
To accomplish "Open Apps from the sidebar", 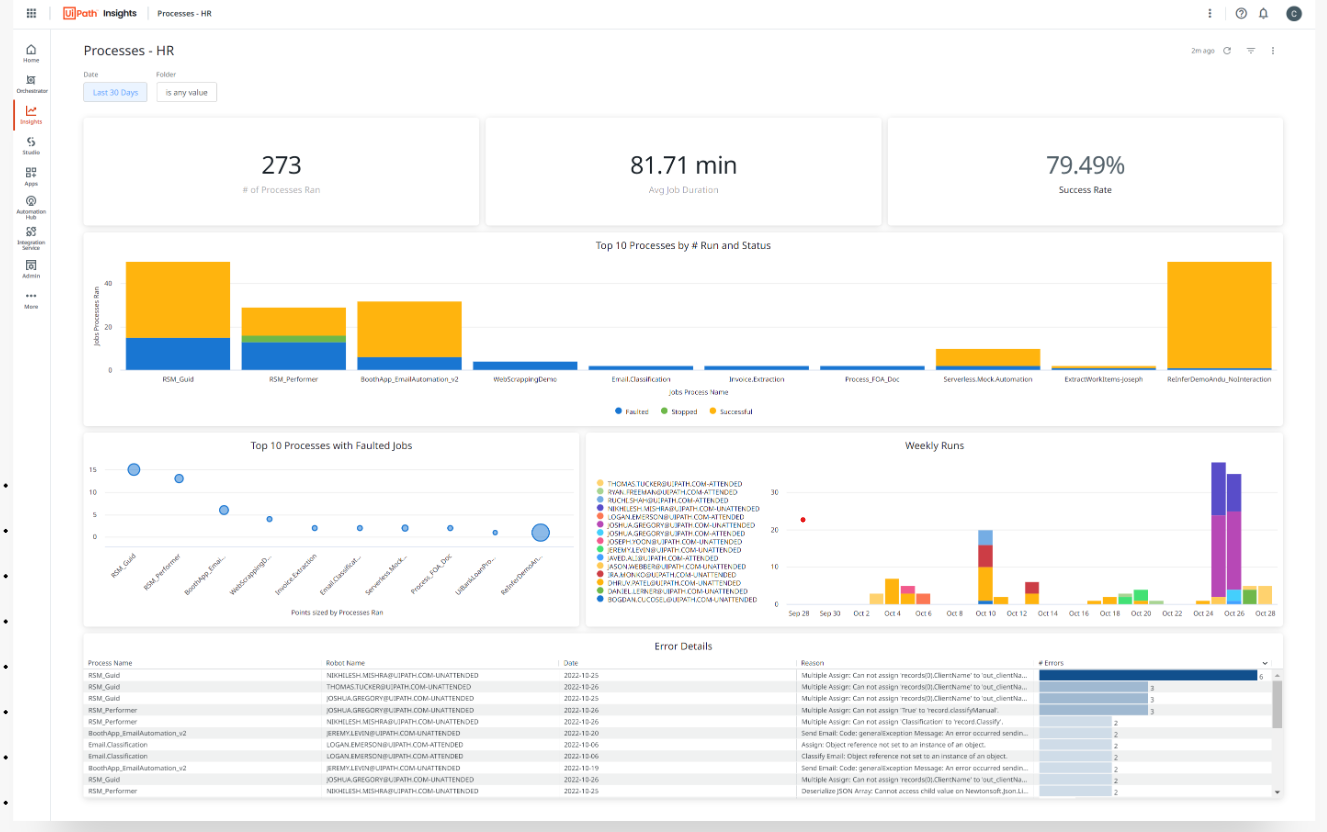I will point(31,177).
